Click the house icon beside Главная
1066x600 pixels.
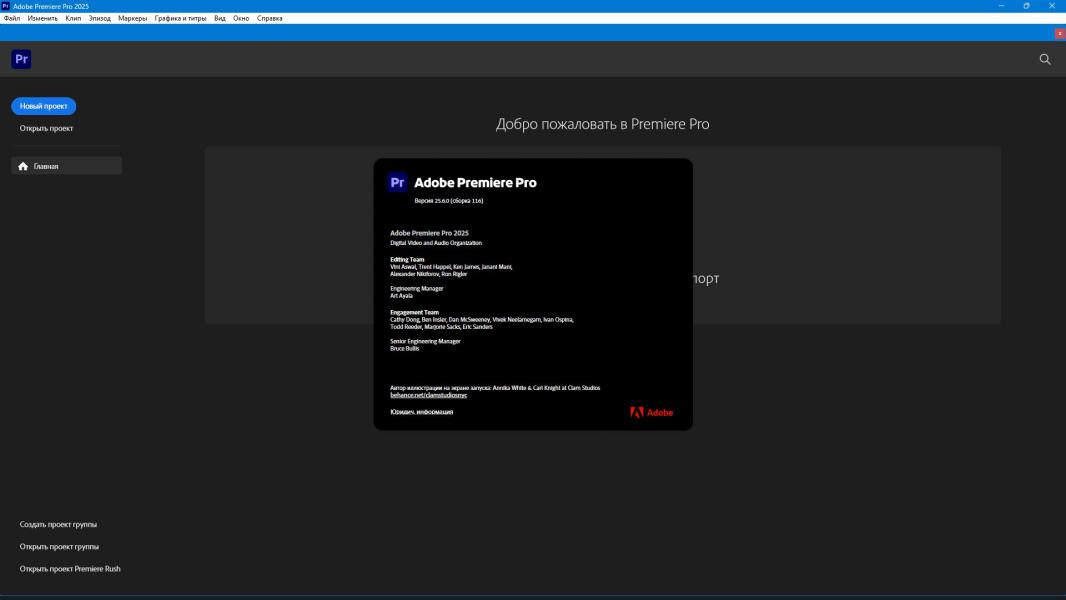[23, 166]
